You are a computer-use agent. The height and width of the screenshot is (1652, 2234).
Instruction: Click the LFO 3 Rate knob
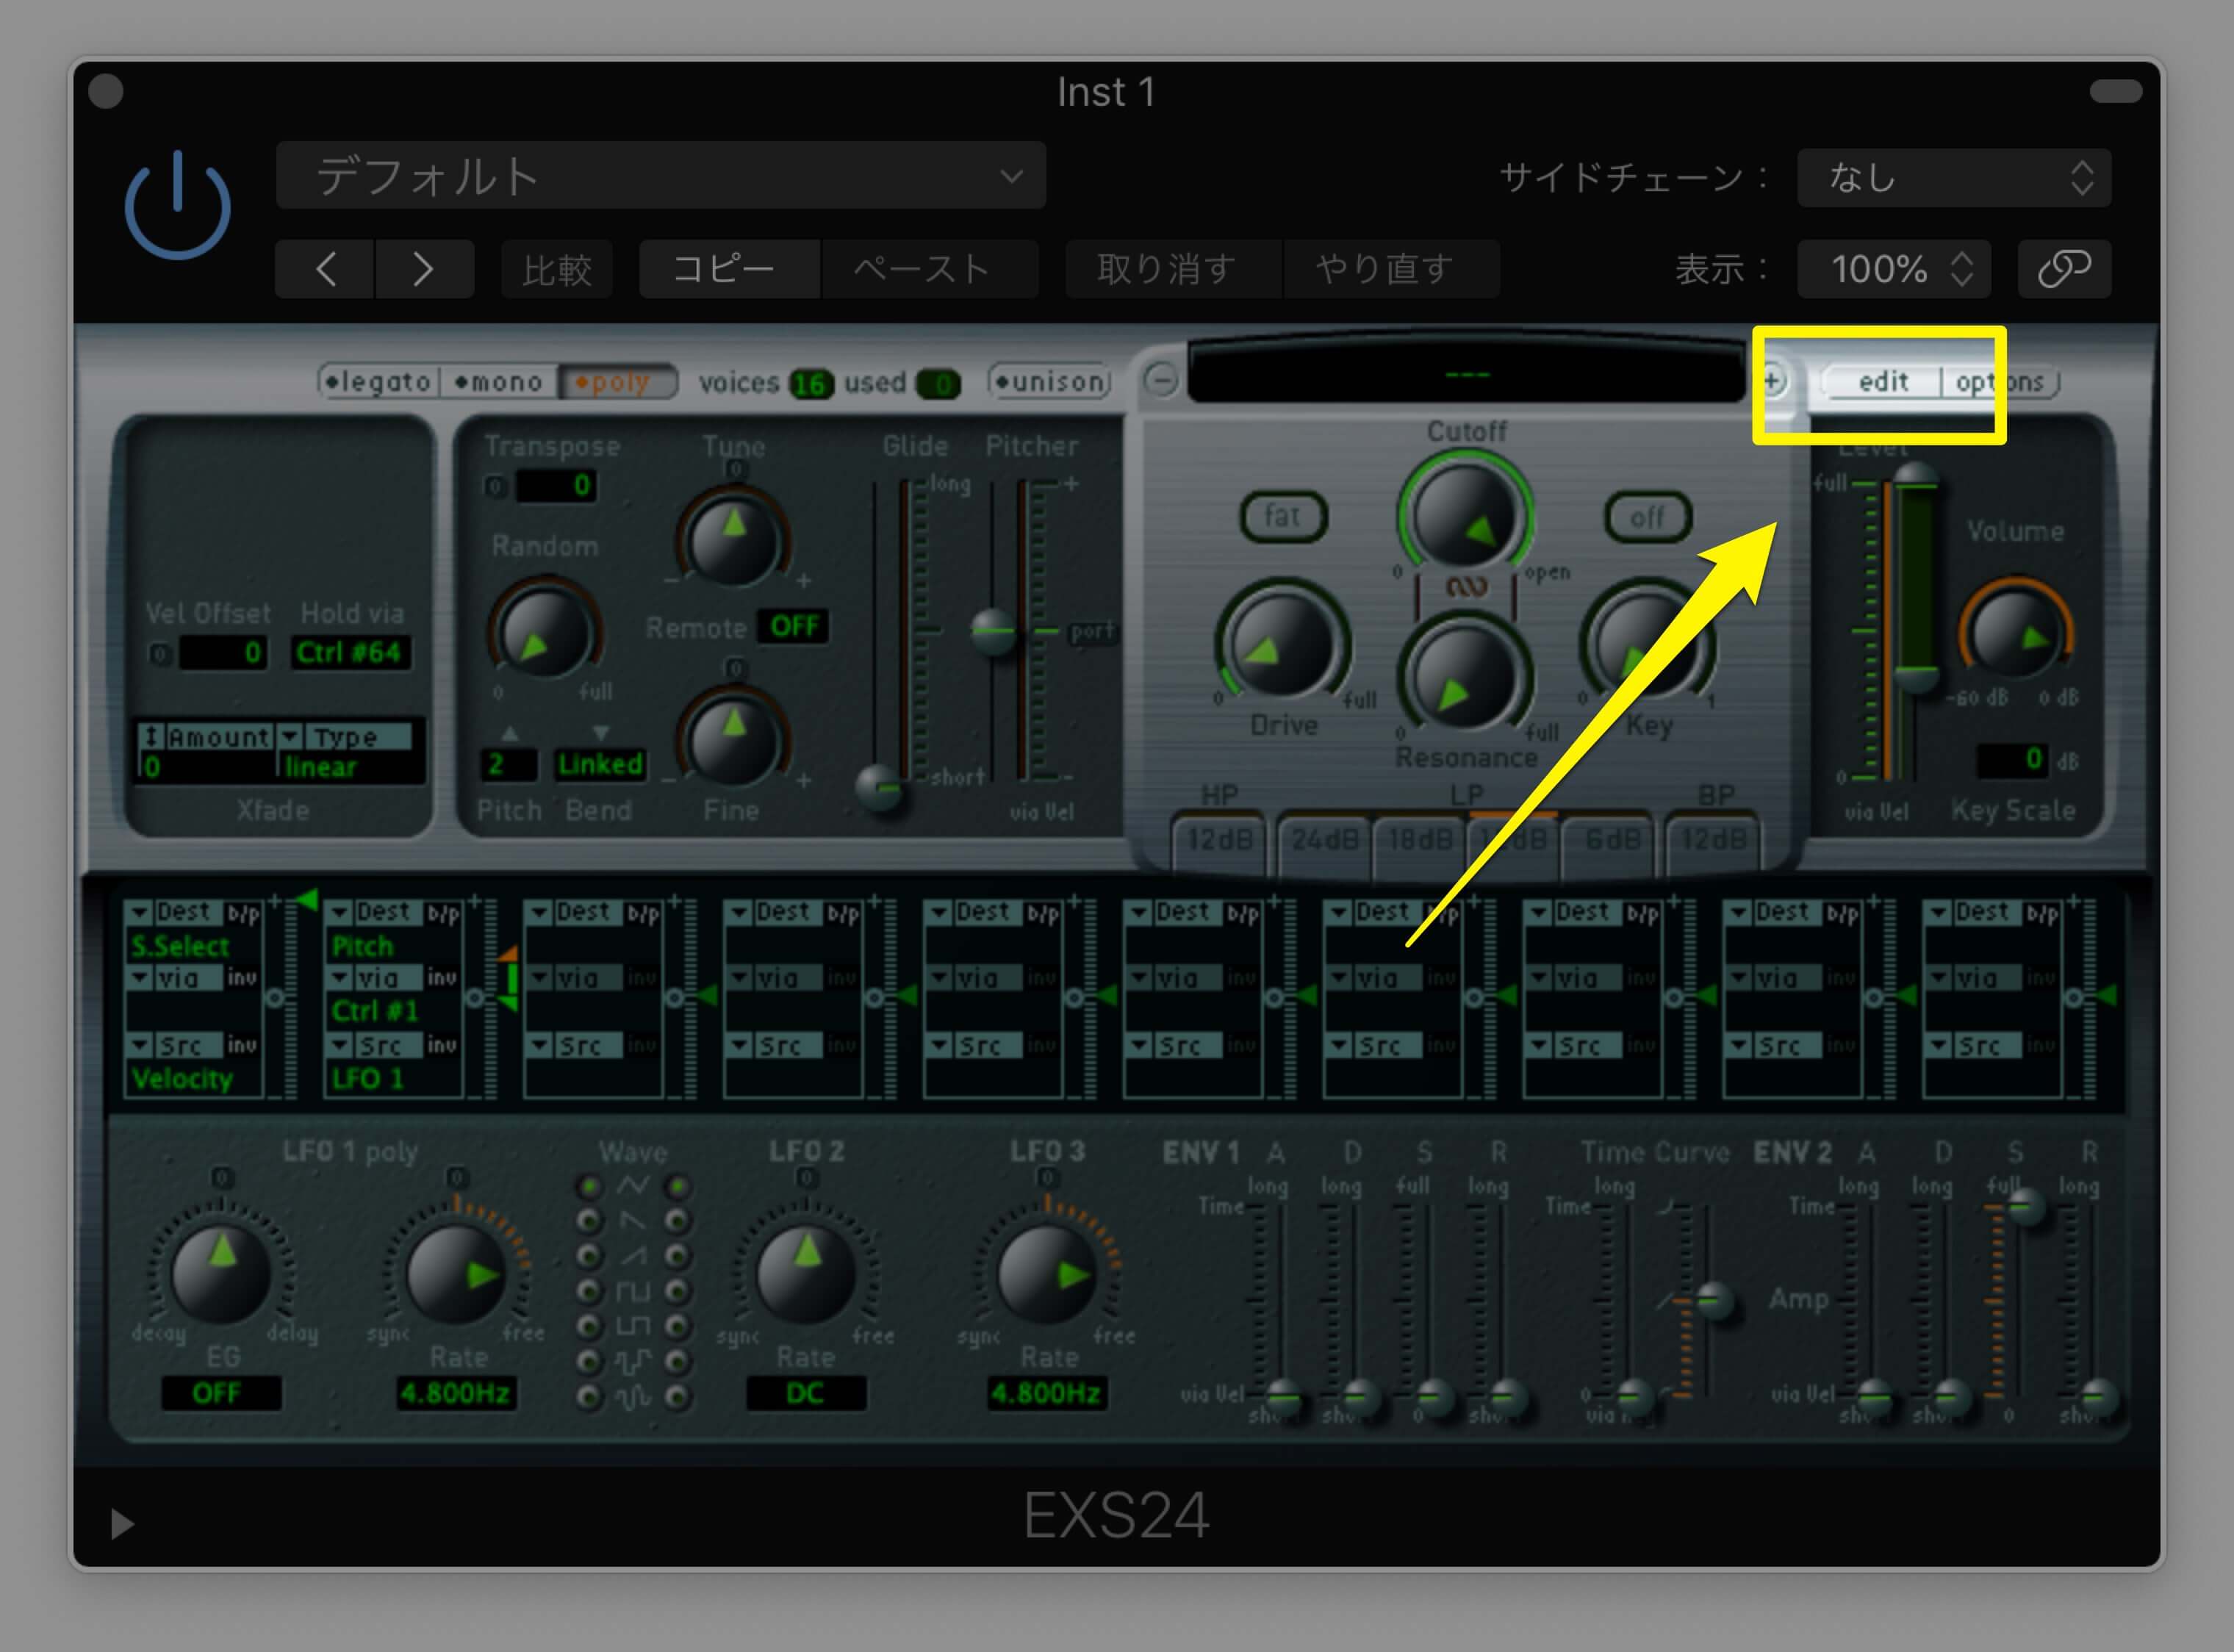pyautogui.click(x=1047, y=1274)
